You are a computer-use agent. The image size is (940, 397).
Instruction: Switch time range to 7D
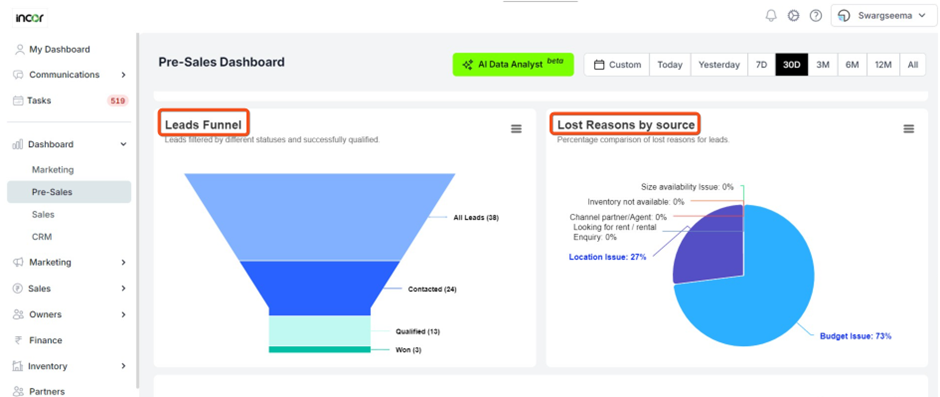click(x=761, y=65)
